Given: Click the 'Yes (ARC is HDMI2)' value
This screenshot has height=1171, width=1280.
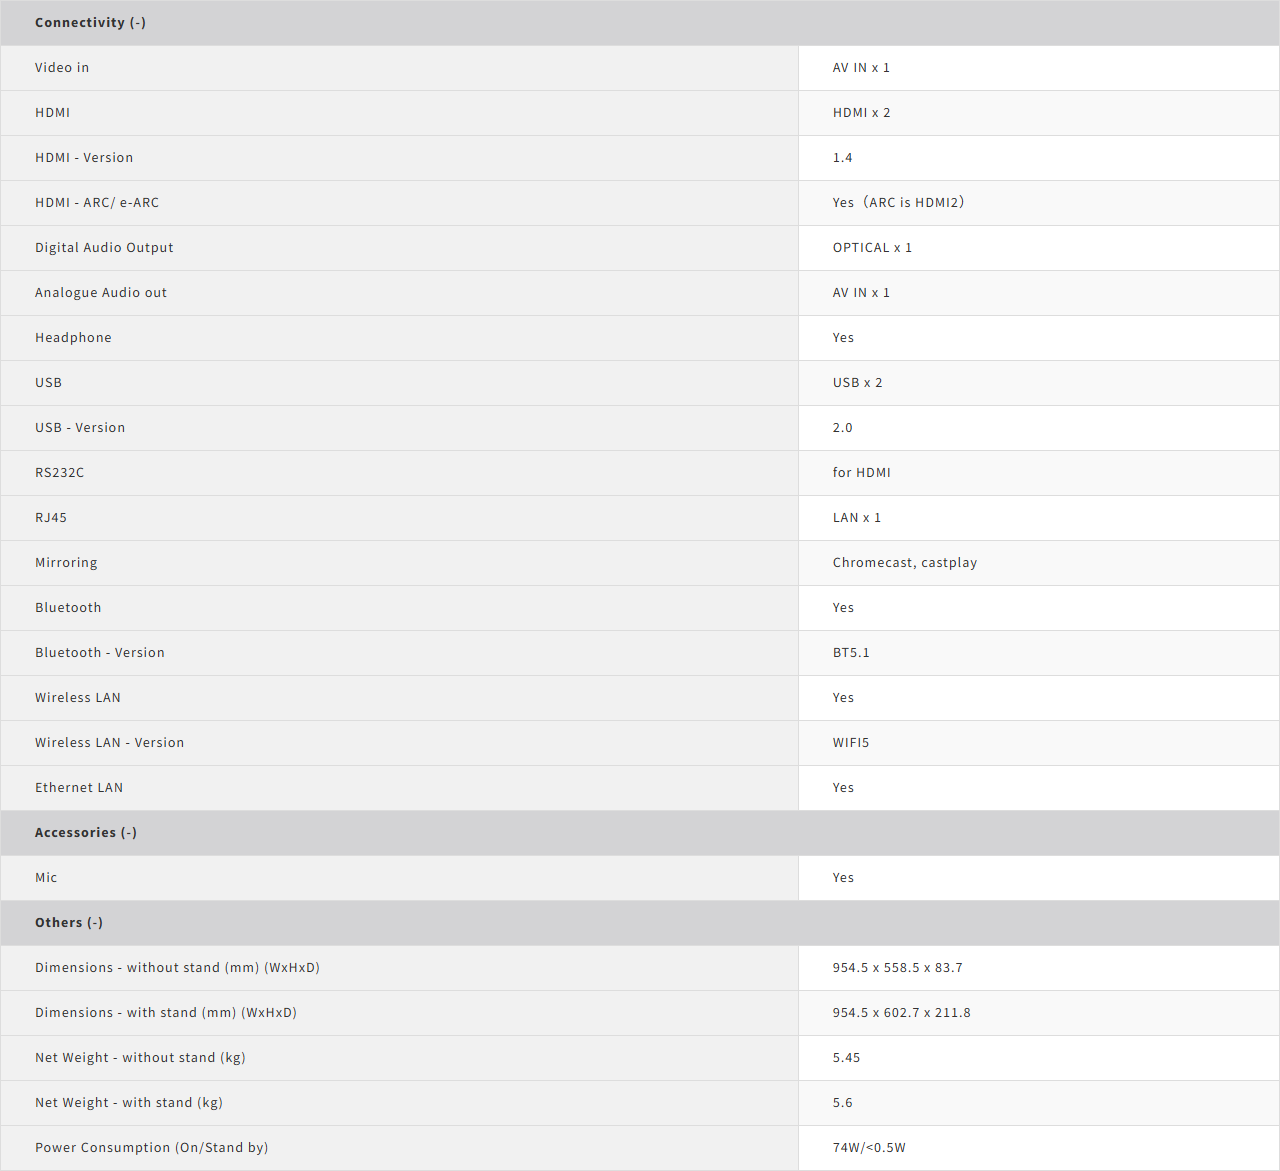Looking at the screenshot, I should (x=898, y=203).
